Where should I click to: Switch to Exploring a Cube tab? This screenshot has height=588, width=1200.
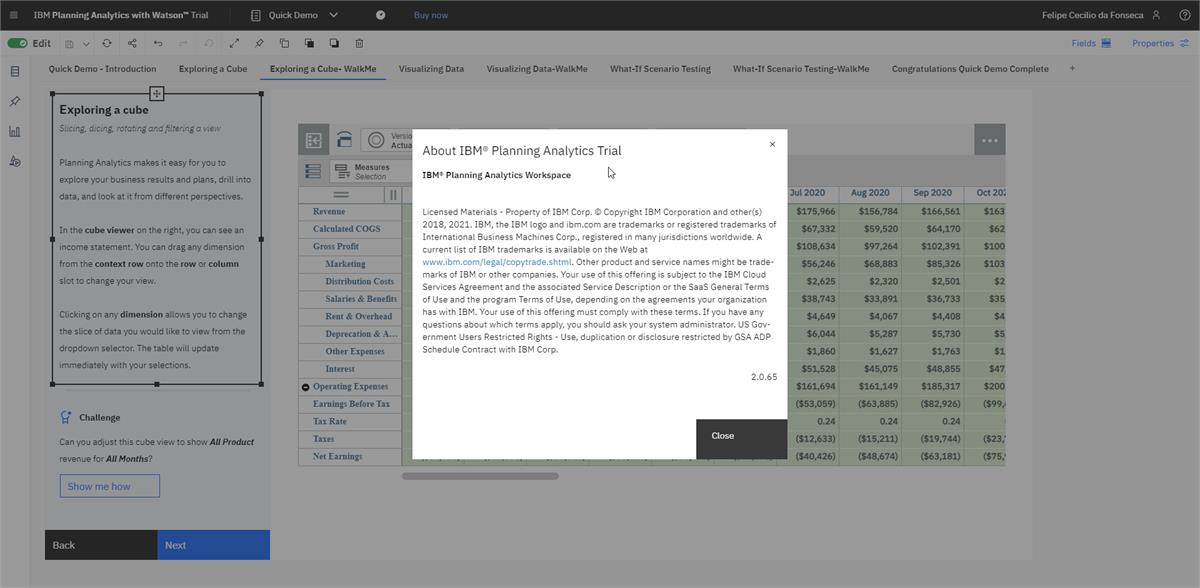pyautogui.click(x=213, y=69)
